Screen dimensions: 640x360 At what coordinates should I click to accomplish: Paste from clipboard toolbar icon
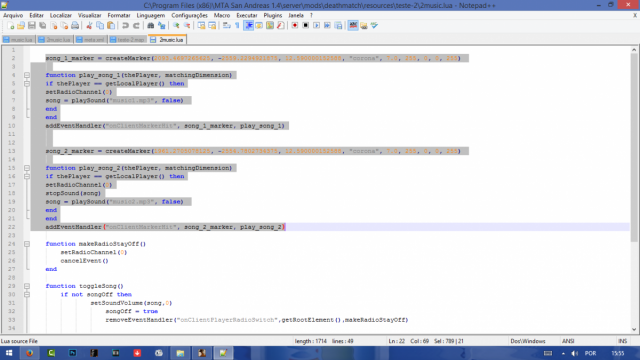click(x=111, y=26)
